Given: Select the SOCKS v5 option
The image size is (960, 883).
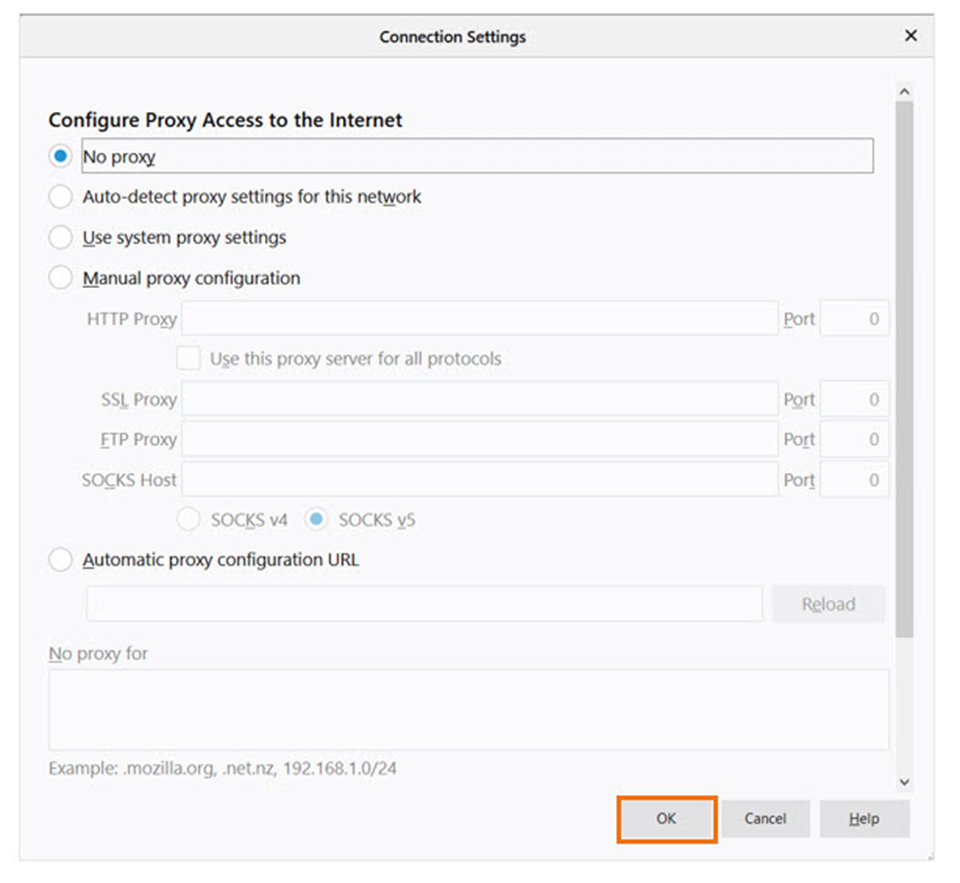Looking at the screenshot, I should [x=317, y=519].
